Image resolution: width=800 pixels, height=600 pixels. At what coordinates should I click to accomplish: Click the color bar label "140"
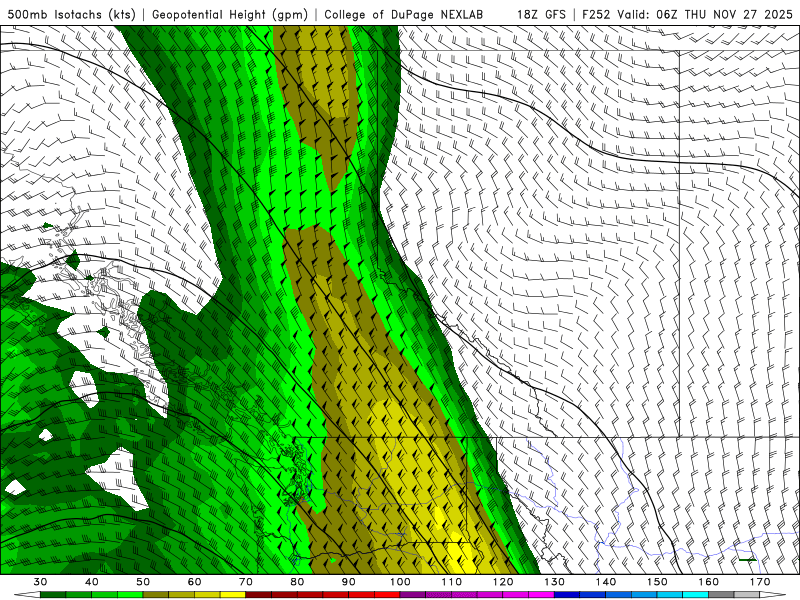606,582
